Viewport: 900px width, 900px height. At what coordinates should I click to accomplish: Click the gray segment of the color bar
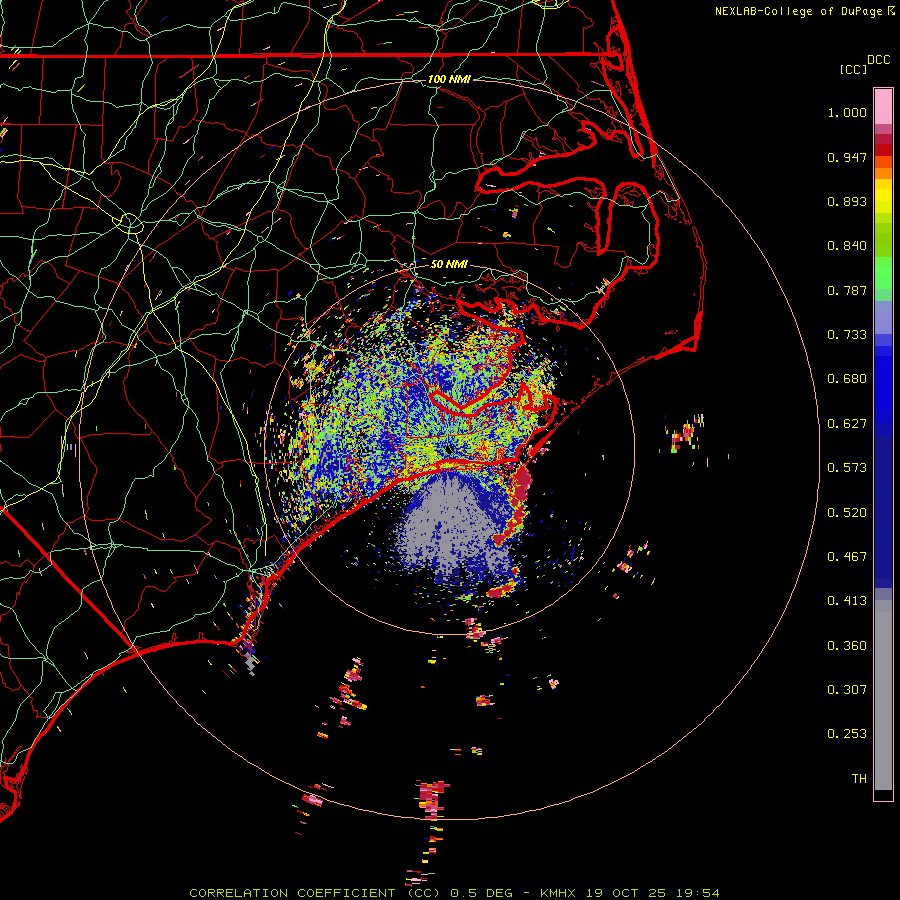point(883,695)
